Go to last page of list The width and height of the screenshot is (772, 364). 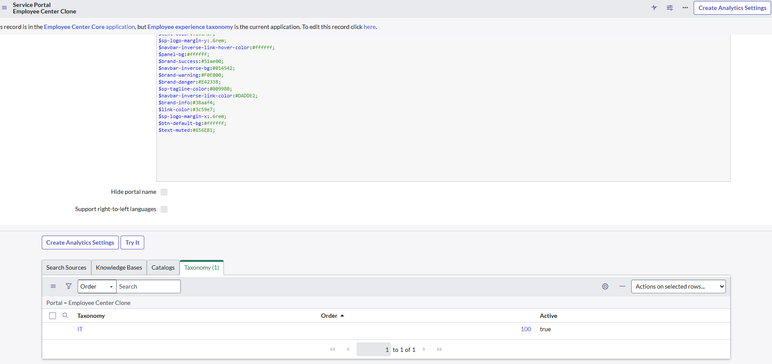pyautogui.click(x=439, y=349)
